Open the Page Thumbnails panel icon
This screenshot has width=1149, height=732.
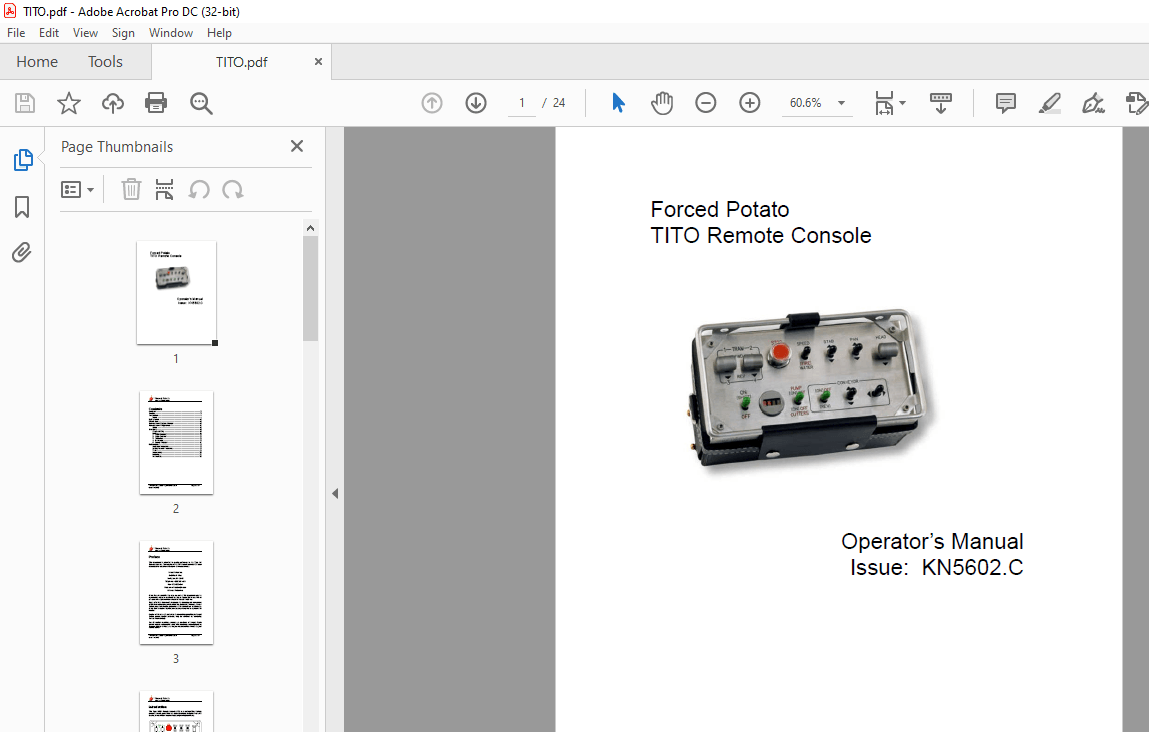tap(22, 159)
